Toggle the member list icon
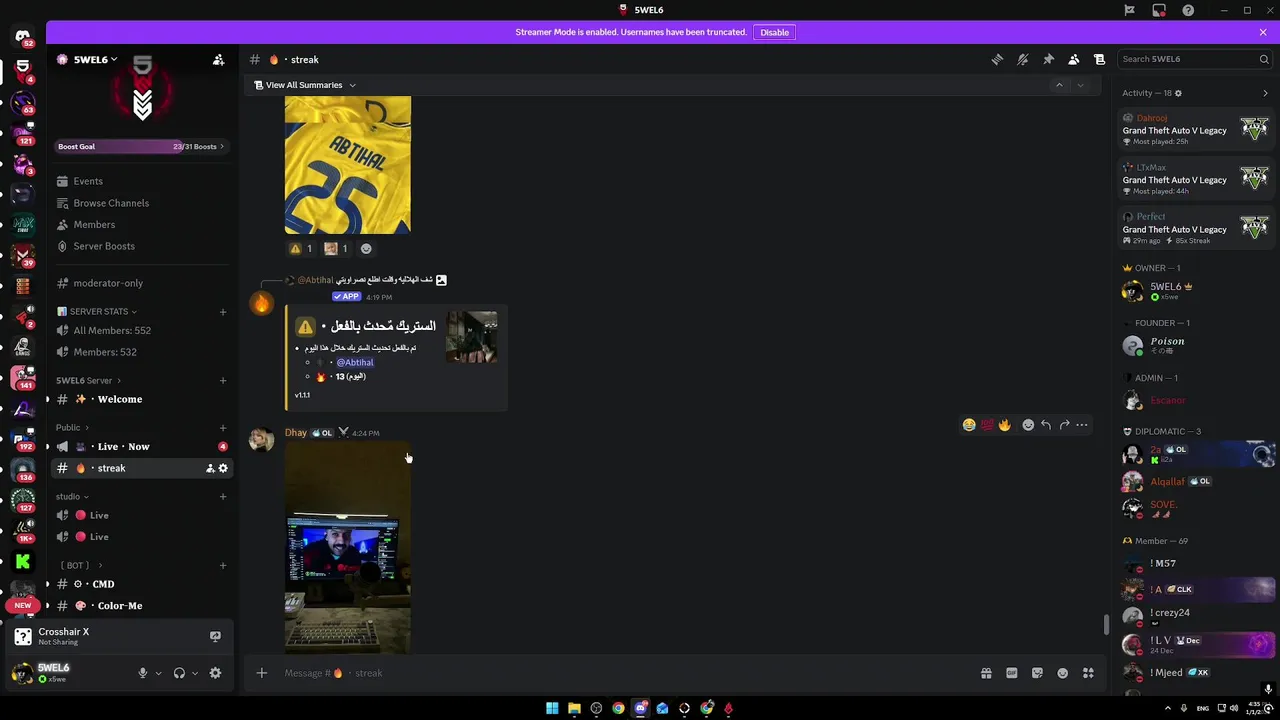The image size is (1280, 720). tap(1074, 59)
